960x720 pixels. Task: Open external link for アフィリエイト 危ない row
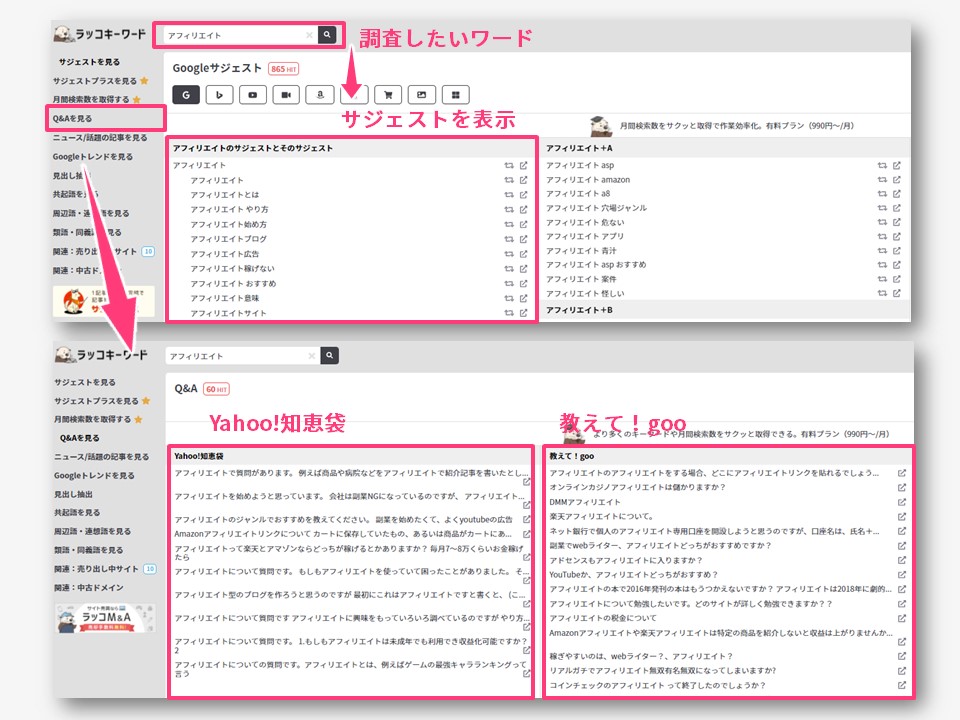tap(897, 222)
